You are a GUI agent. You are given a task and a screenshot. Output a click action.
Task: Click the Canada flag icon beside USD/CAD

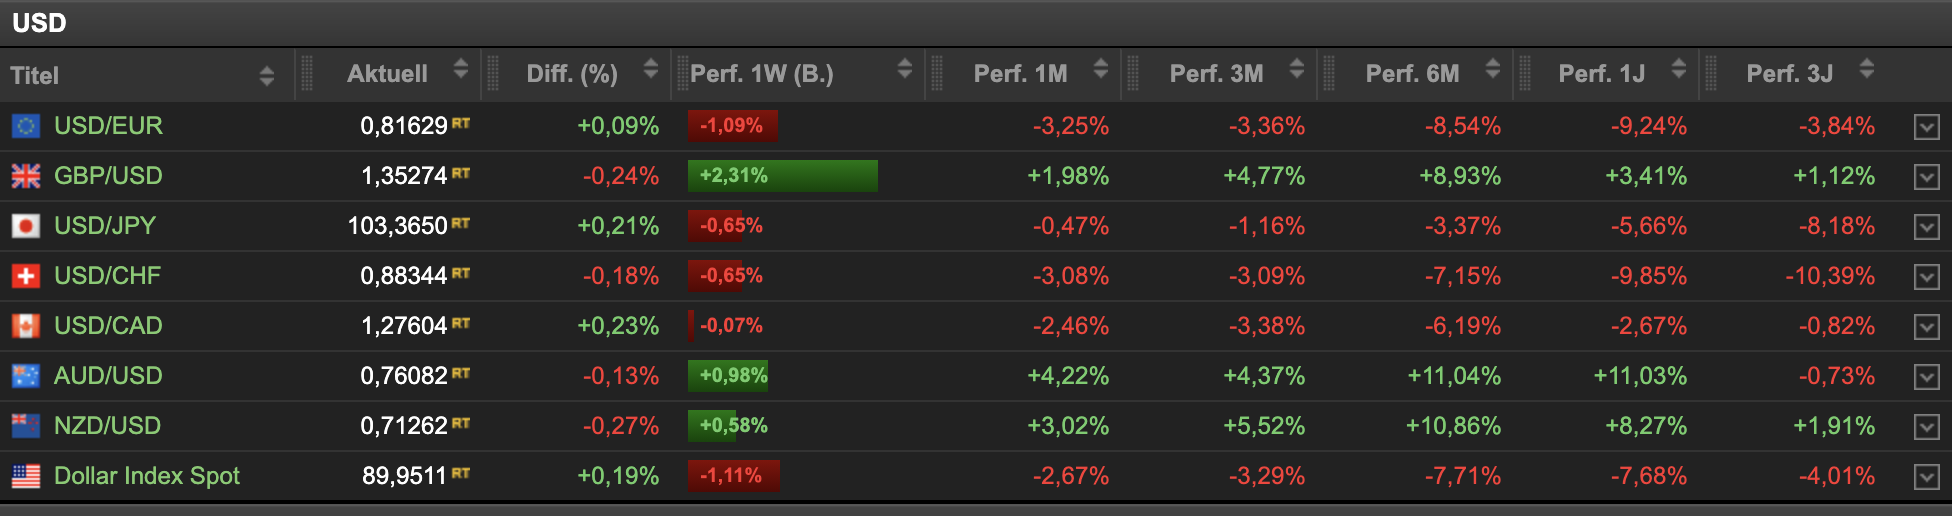click(26, 326)
